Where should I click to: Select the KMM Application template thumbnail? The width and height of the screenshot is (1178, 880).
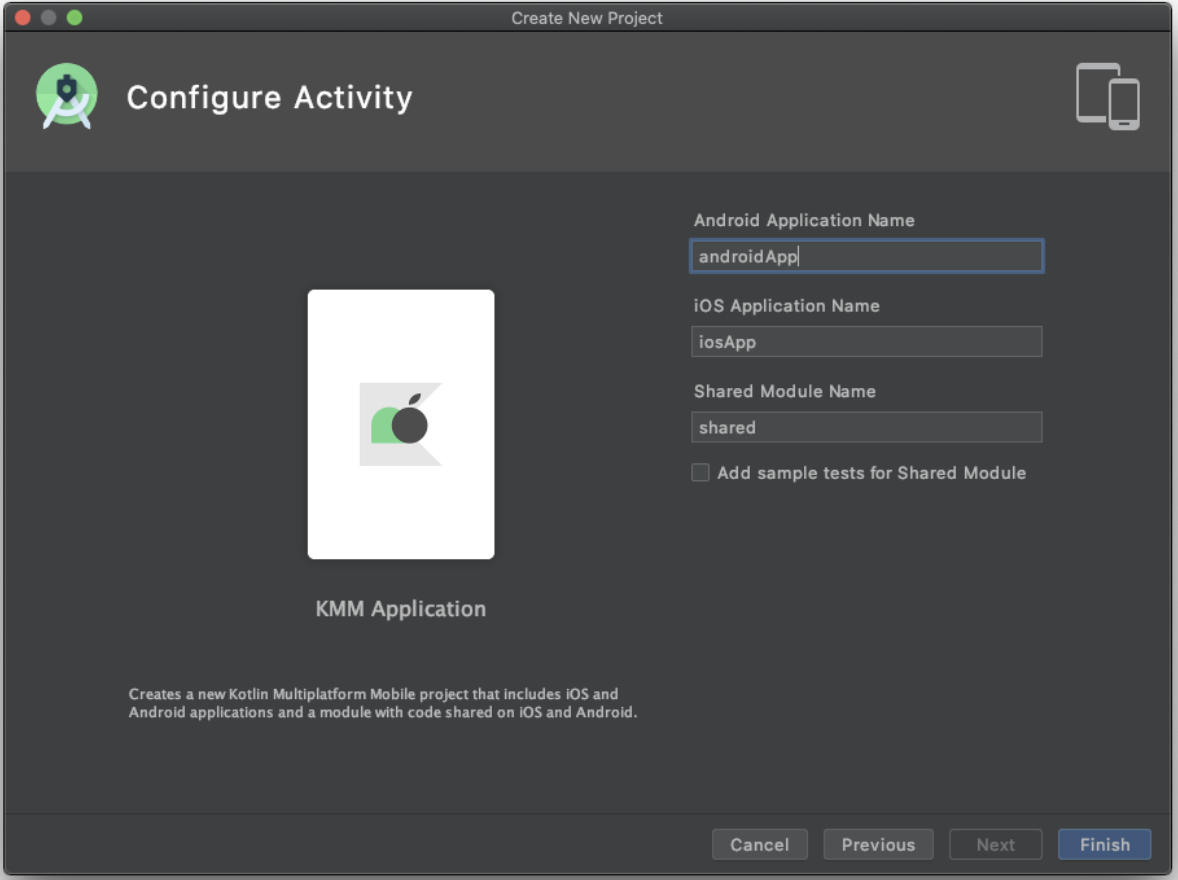[x=400, y=424]
